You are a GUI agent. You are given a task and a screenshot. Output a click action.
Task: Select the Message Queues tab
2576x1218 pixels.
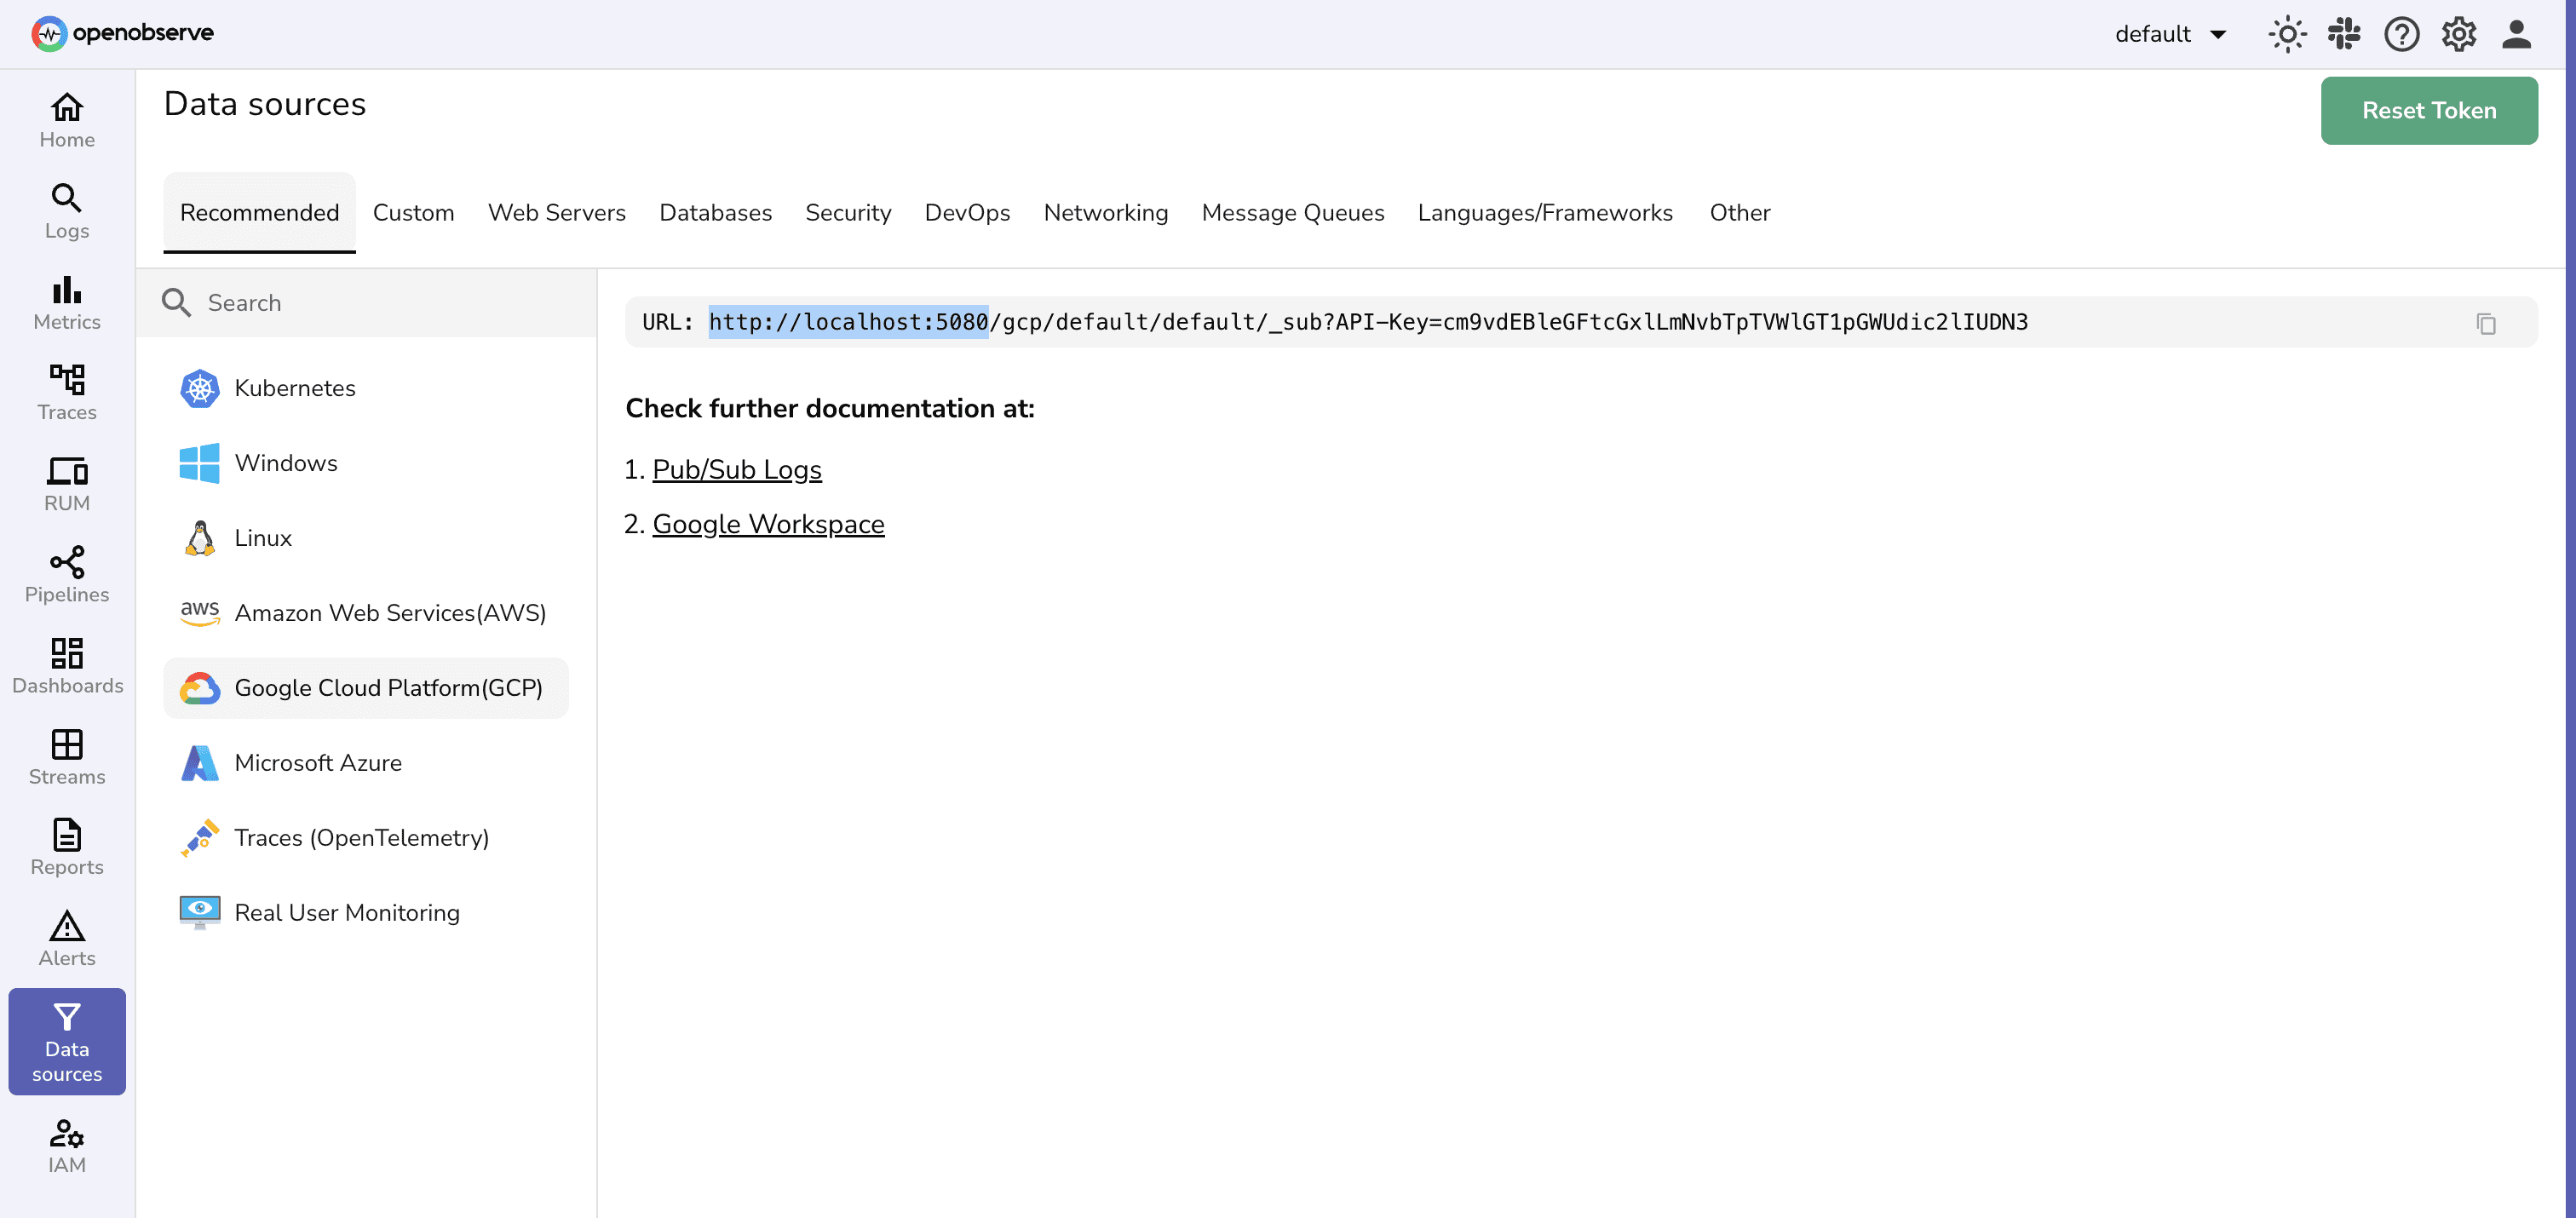pyautogui.click(x=1293, y=212)
